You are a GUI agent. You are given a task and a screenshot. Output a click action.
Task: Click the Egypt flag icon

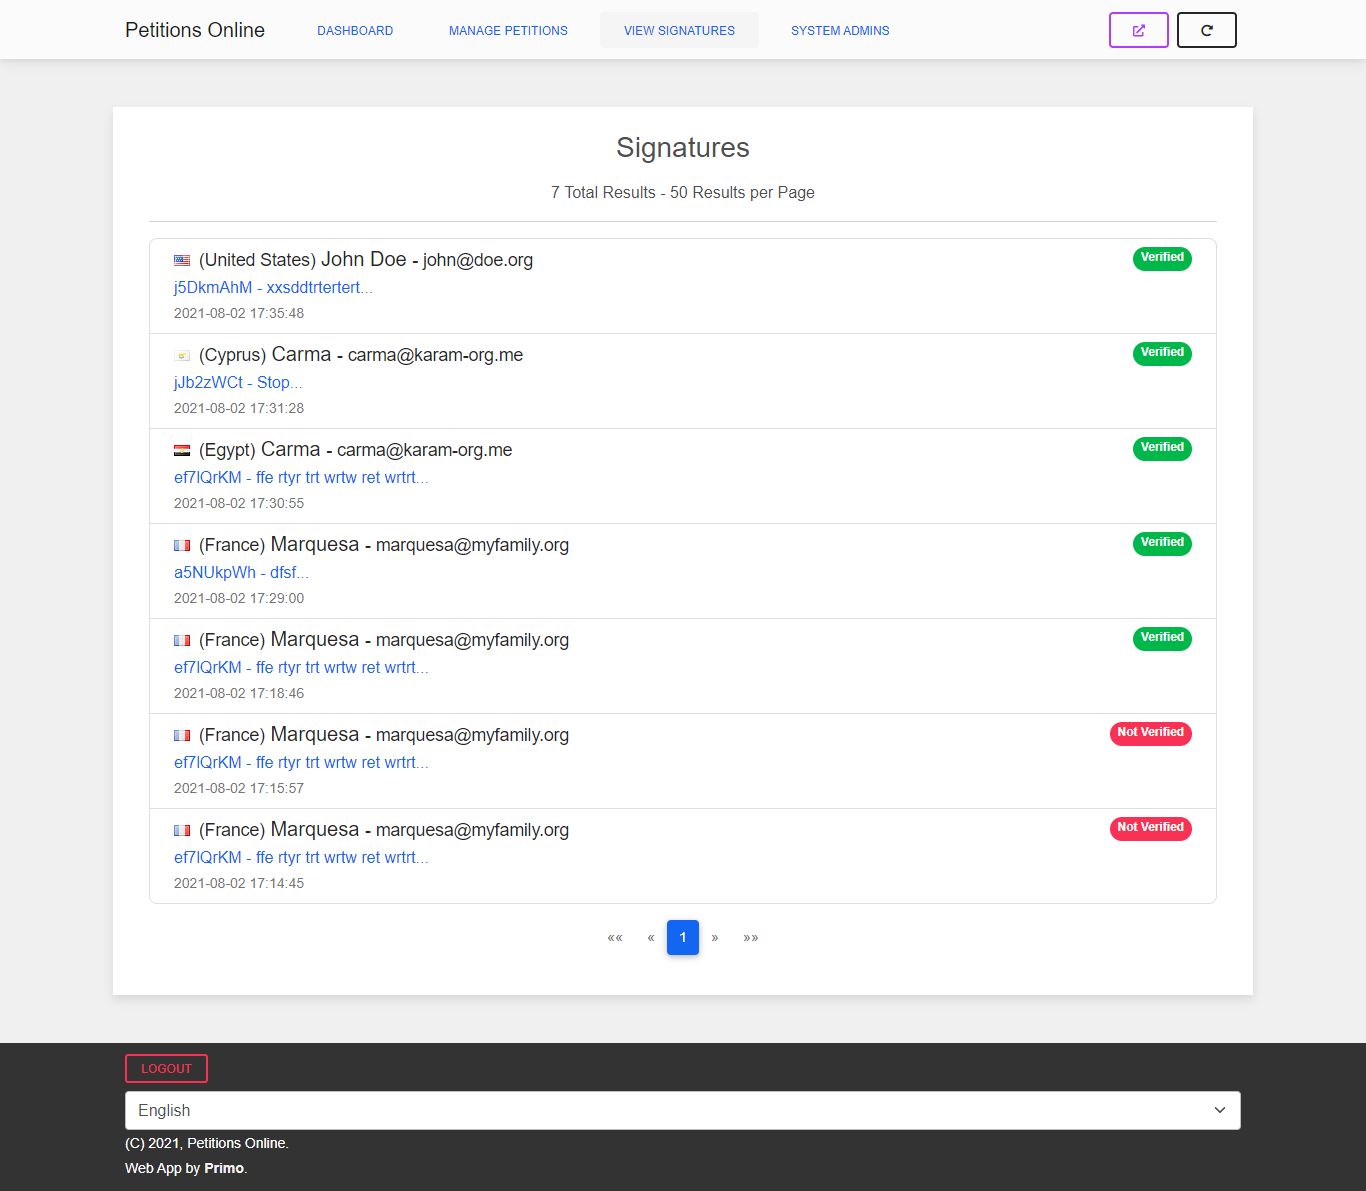[182, 450]
